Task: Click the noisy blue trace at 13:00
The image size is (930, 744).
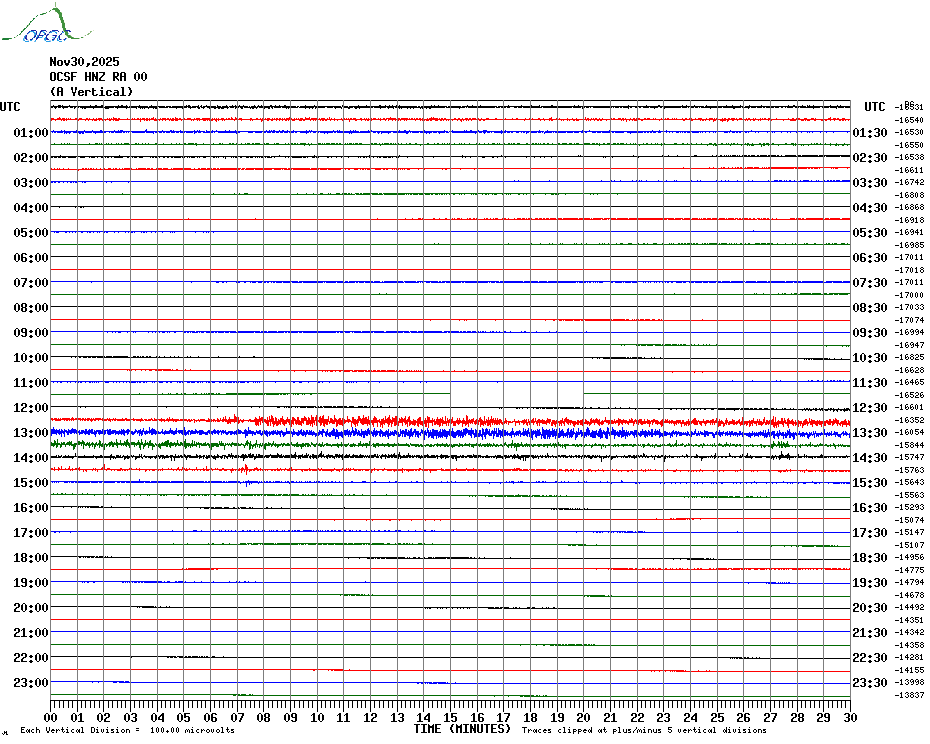Action: coord(451,433)
